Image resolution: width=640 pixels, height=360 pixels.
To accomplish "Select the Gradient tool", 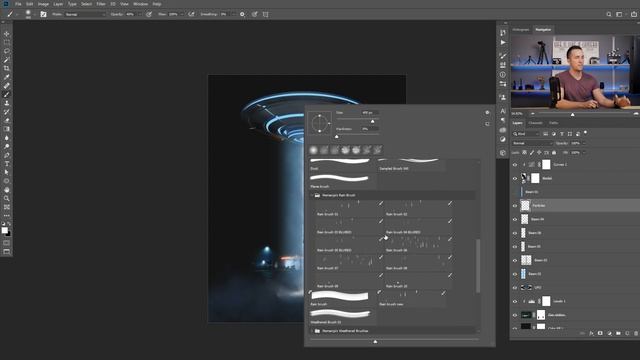I will [7, 129].
